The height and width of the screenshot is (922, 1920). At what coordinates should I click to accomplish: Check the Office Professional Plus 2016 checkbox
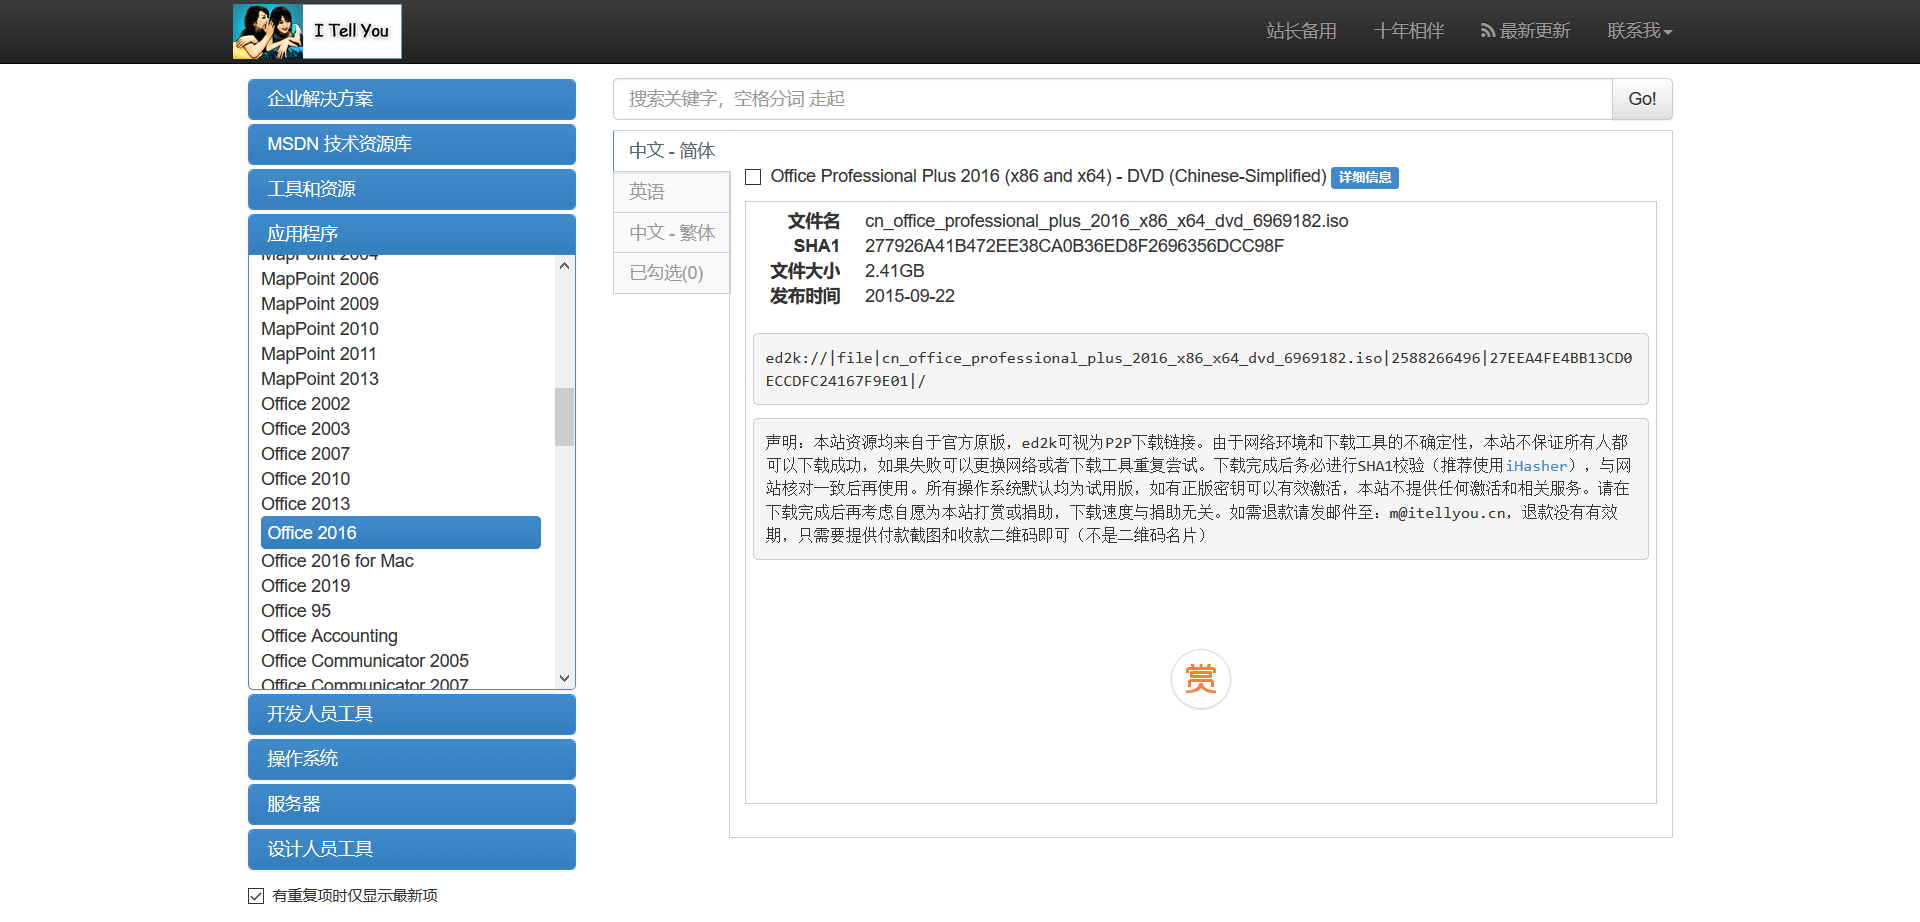754,177
